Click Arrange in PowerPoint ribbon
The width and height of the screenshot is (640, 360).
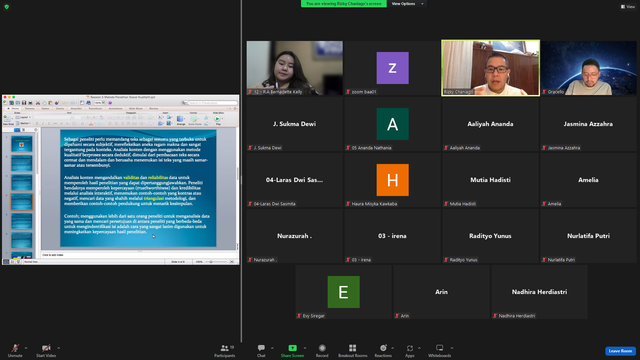[x=181, y=120]
